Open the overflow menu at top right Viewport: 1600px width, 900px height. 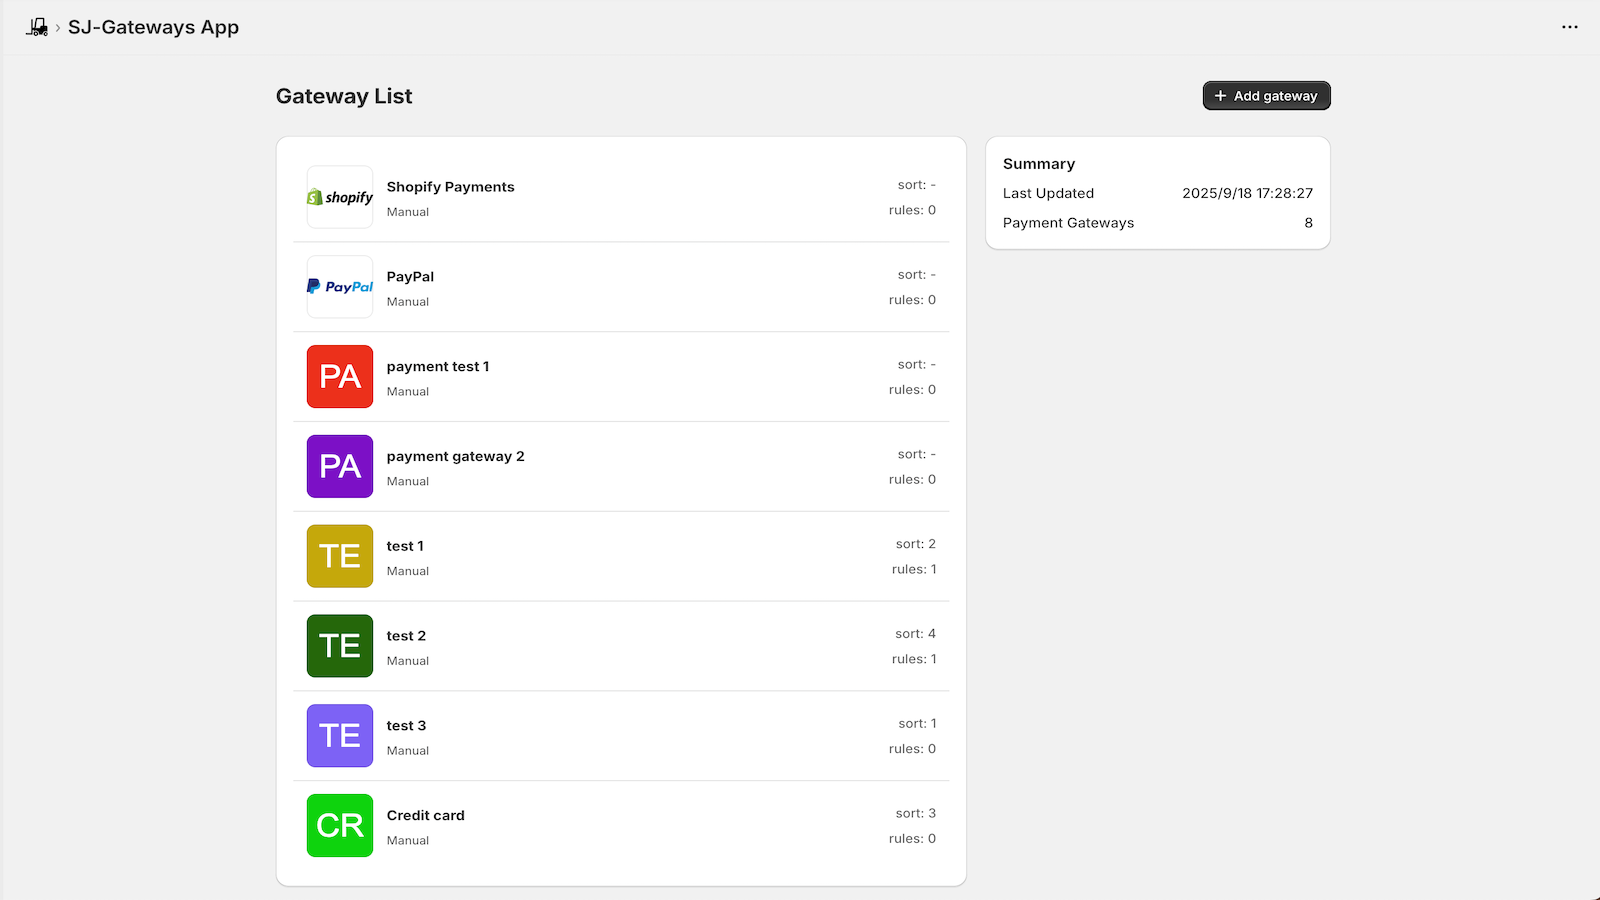coord(1569,27)
